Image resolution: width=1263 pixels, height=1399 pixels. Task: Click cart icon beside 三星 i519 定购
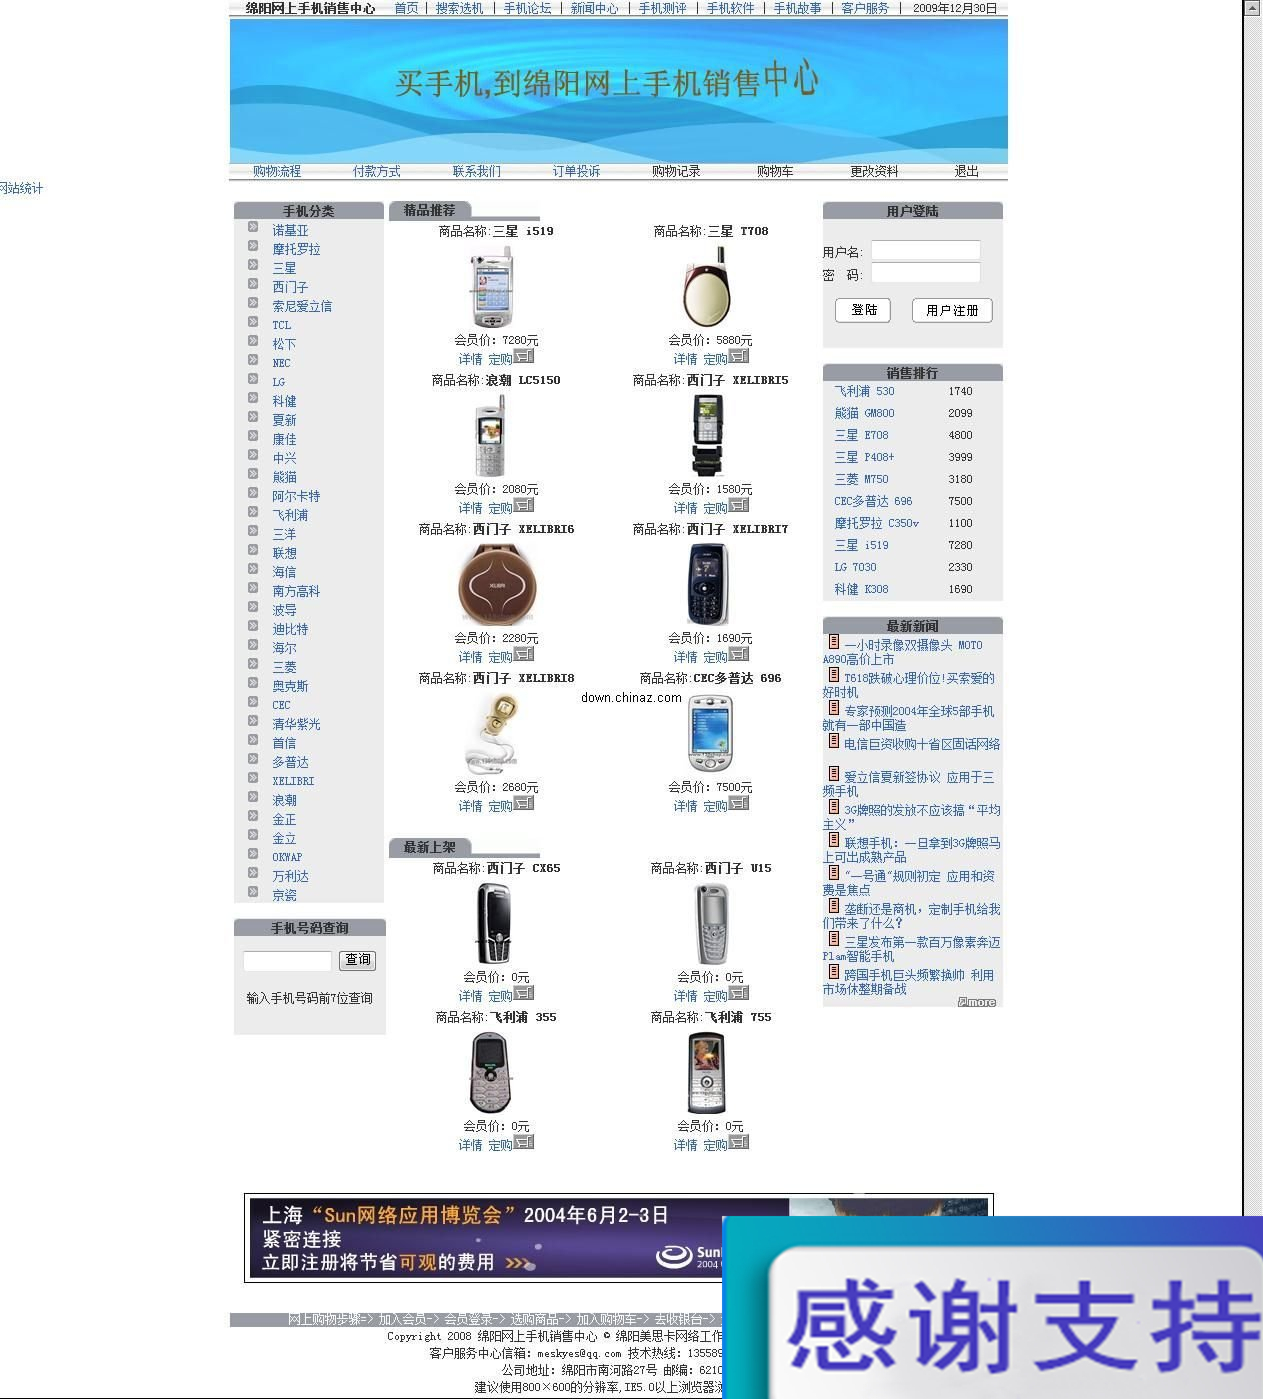tap(524, 356)
